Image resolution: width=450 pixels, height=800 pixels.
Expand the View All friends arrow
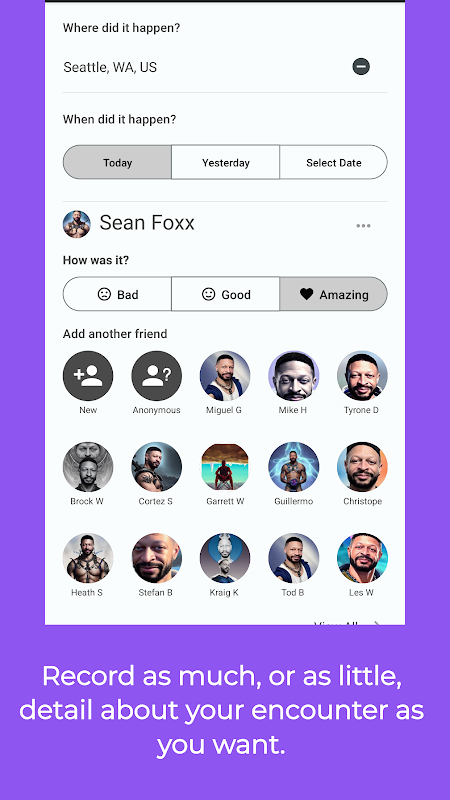pos(377,622)
